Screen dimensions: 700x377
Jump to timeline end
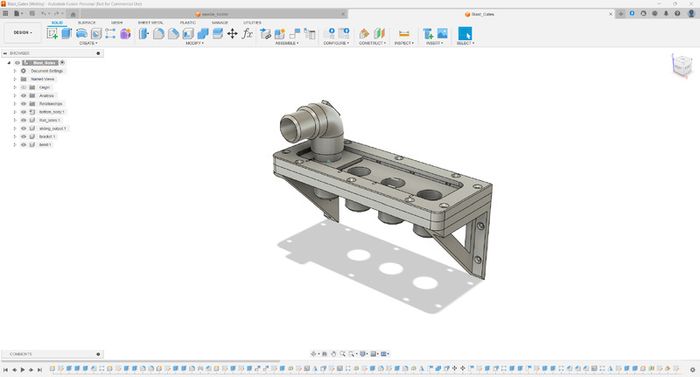pos(39,369)
